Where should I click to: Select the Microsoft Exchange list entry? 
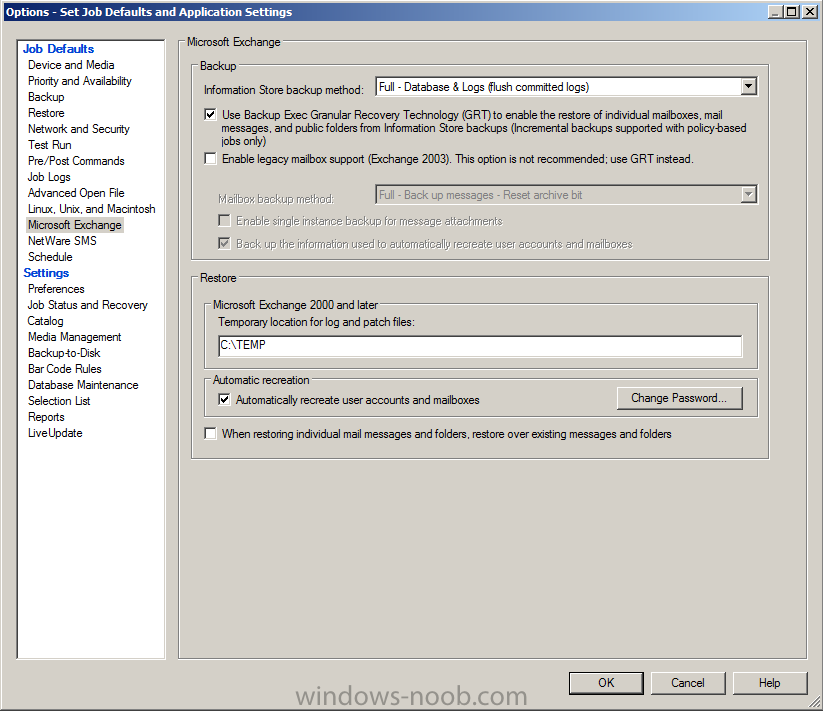[75, 225]
